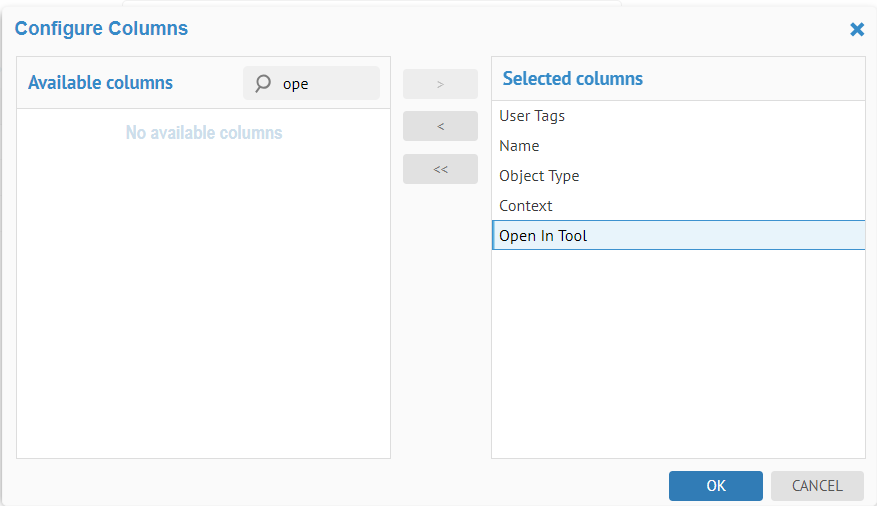Focus the search field containing 'ope'
This screenshot has height=506, width=877.
click(x=325, y=84)
